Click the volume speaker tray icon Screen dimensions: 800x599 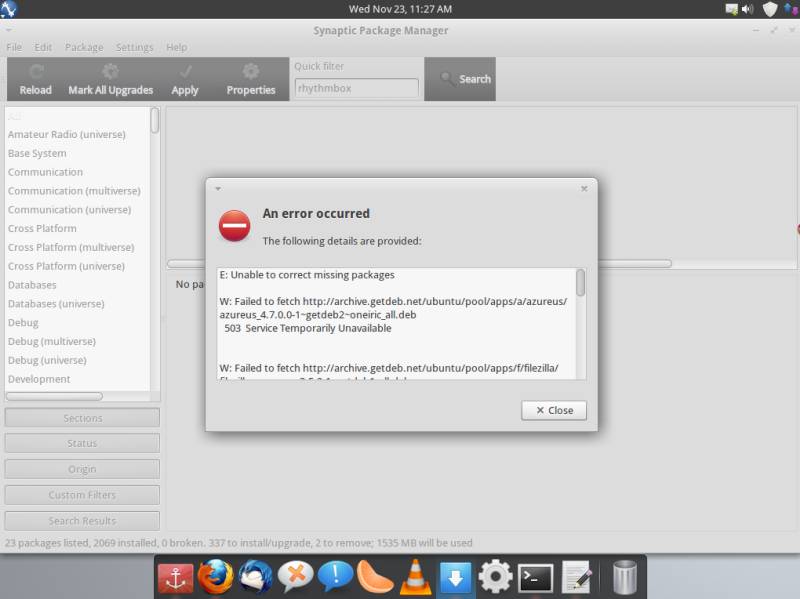(747, 9)
